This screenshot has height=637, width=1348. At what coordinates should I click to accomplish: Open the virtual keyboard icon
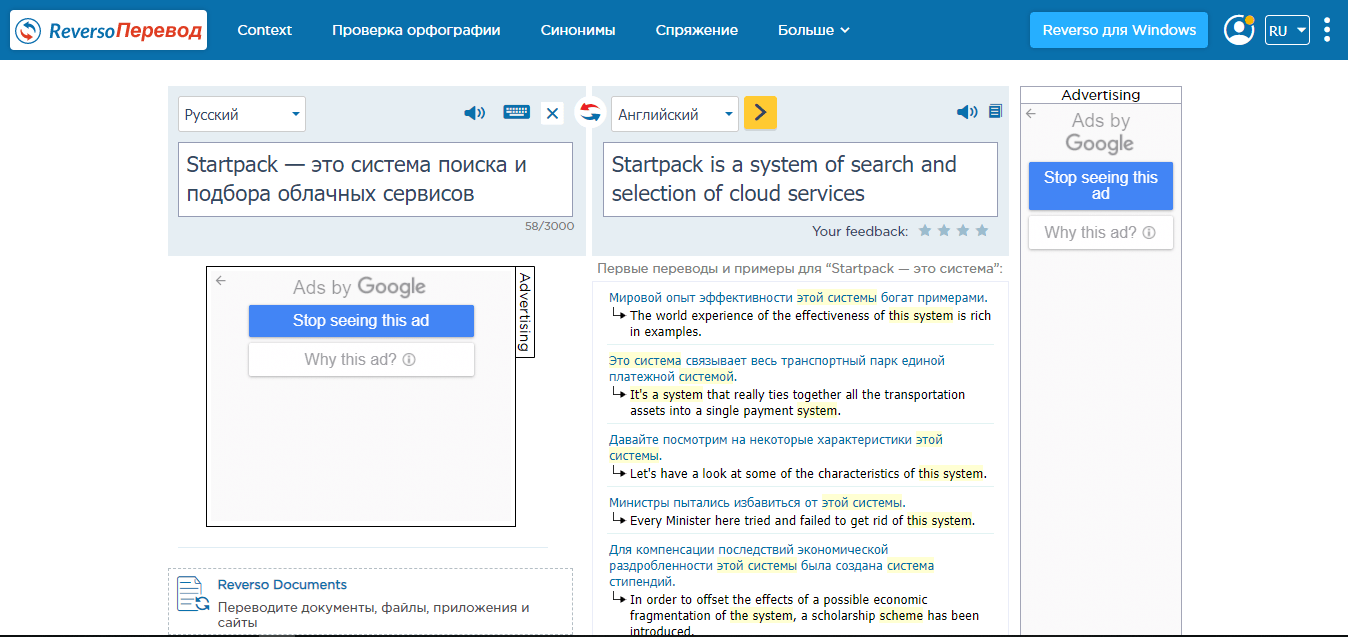tap(517, 113)
